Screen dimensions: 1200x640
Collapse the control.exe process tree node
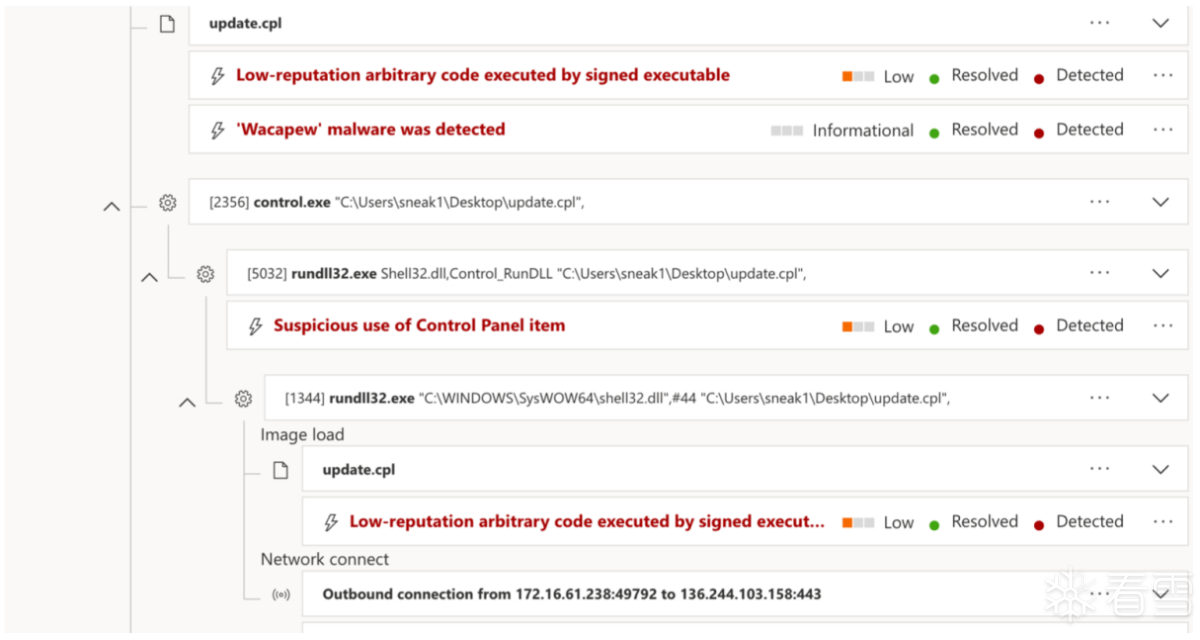[x=112, y=207]
